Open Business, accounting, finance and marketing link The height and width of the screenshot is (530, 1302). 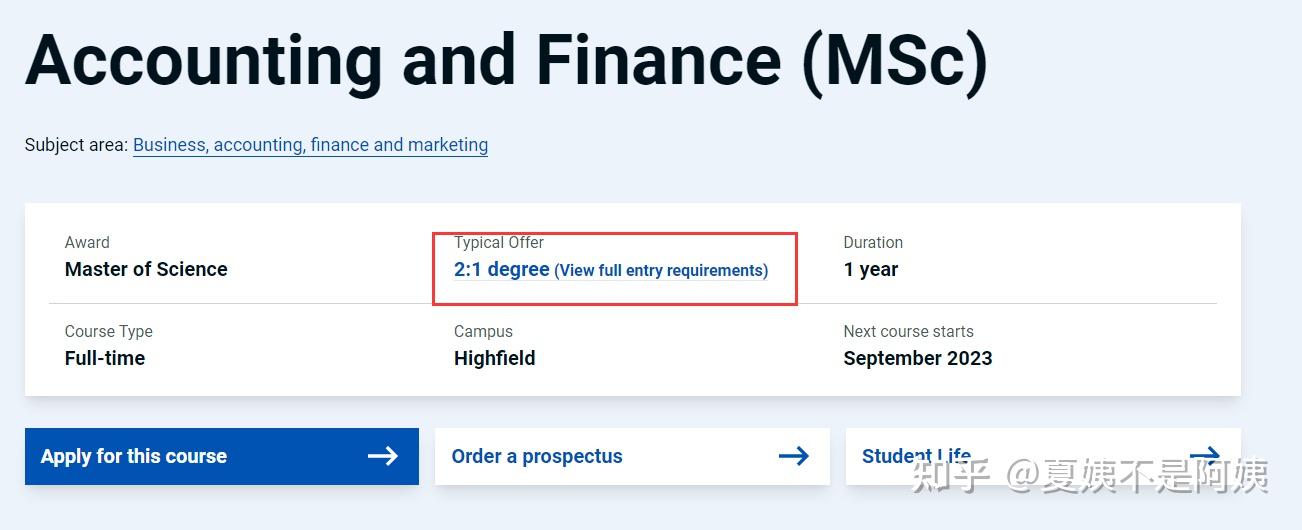[310, 145]
